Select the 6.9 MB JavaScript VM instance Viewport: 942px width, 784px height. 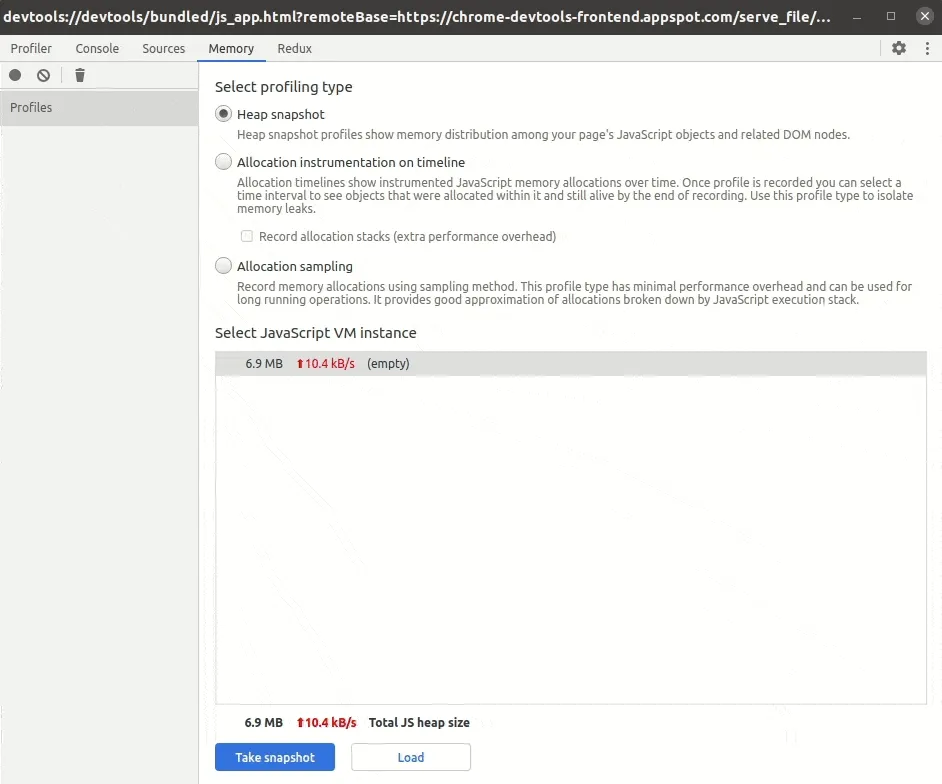570,363
